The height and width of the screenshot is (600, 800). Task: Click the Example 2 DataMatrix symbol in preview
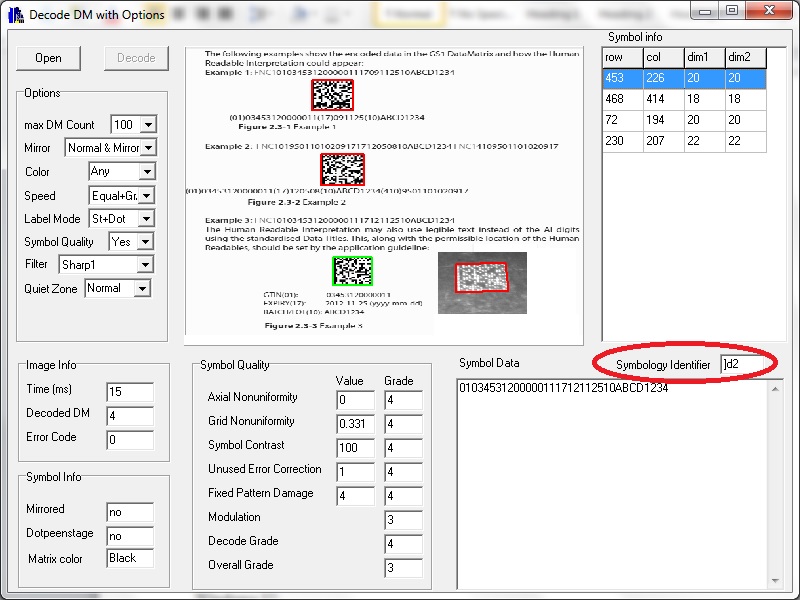click(342, 169)
